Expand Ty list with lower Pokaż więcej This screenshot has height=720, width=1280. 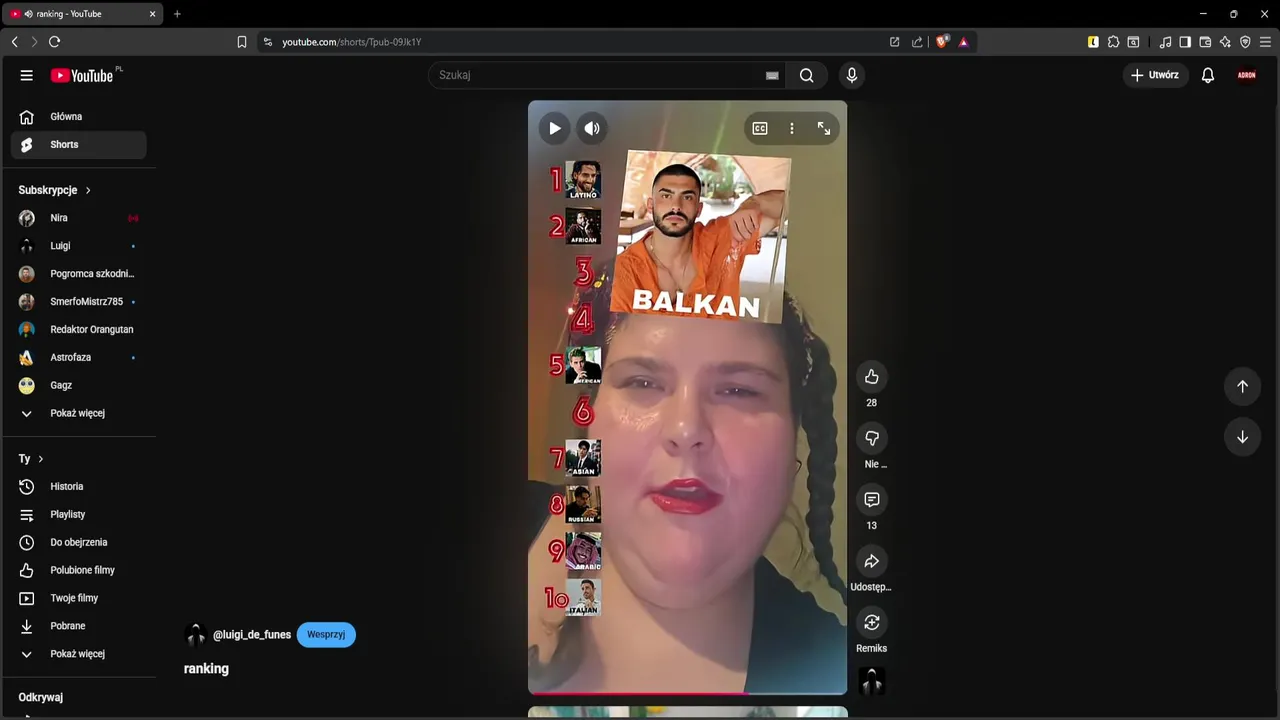click(79, 654)
